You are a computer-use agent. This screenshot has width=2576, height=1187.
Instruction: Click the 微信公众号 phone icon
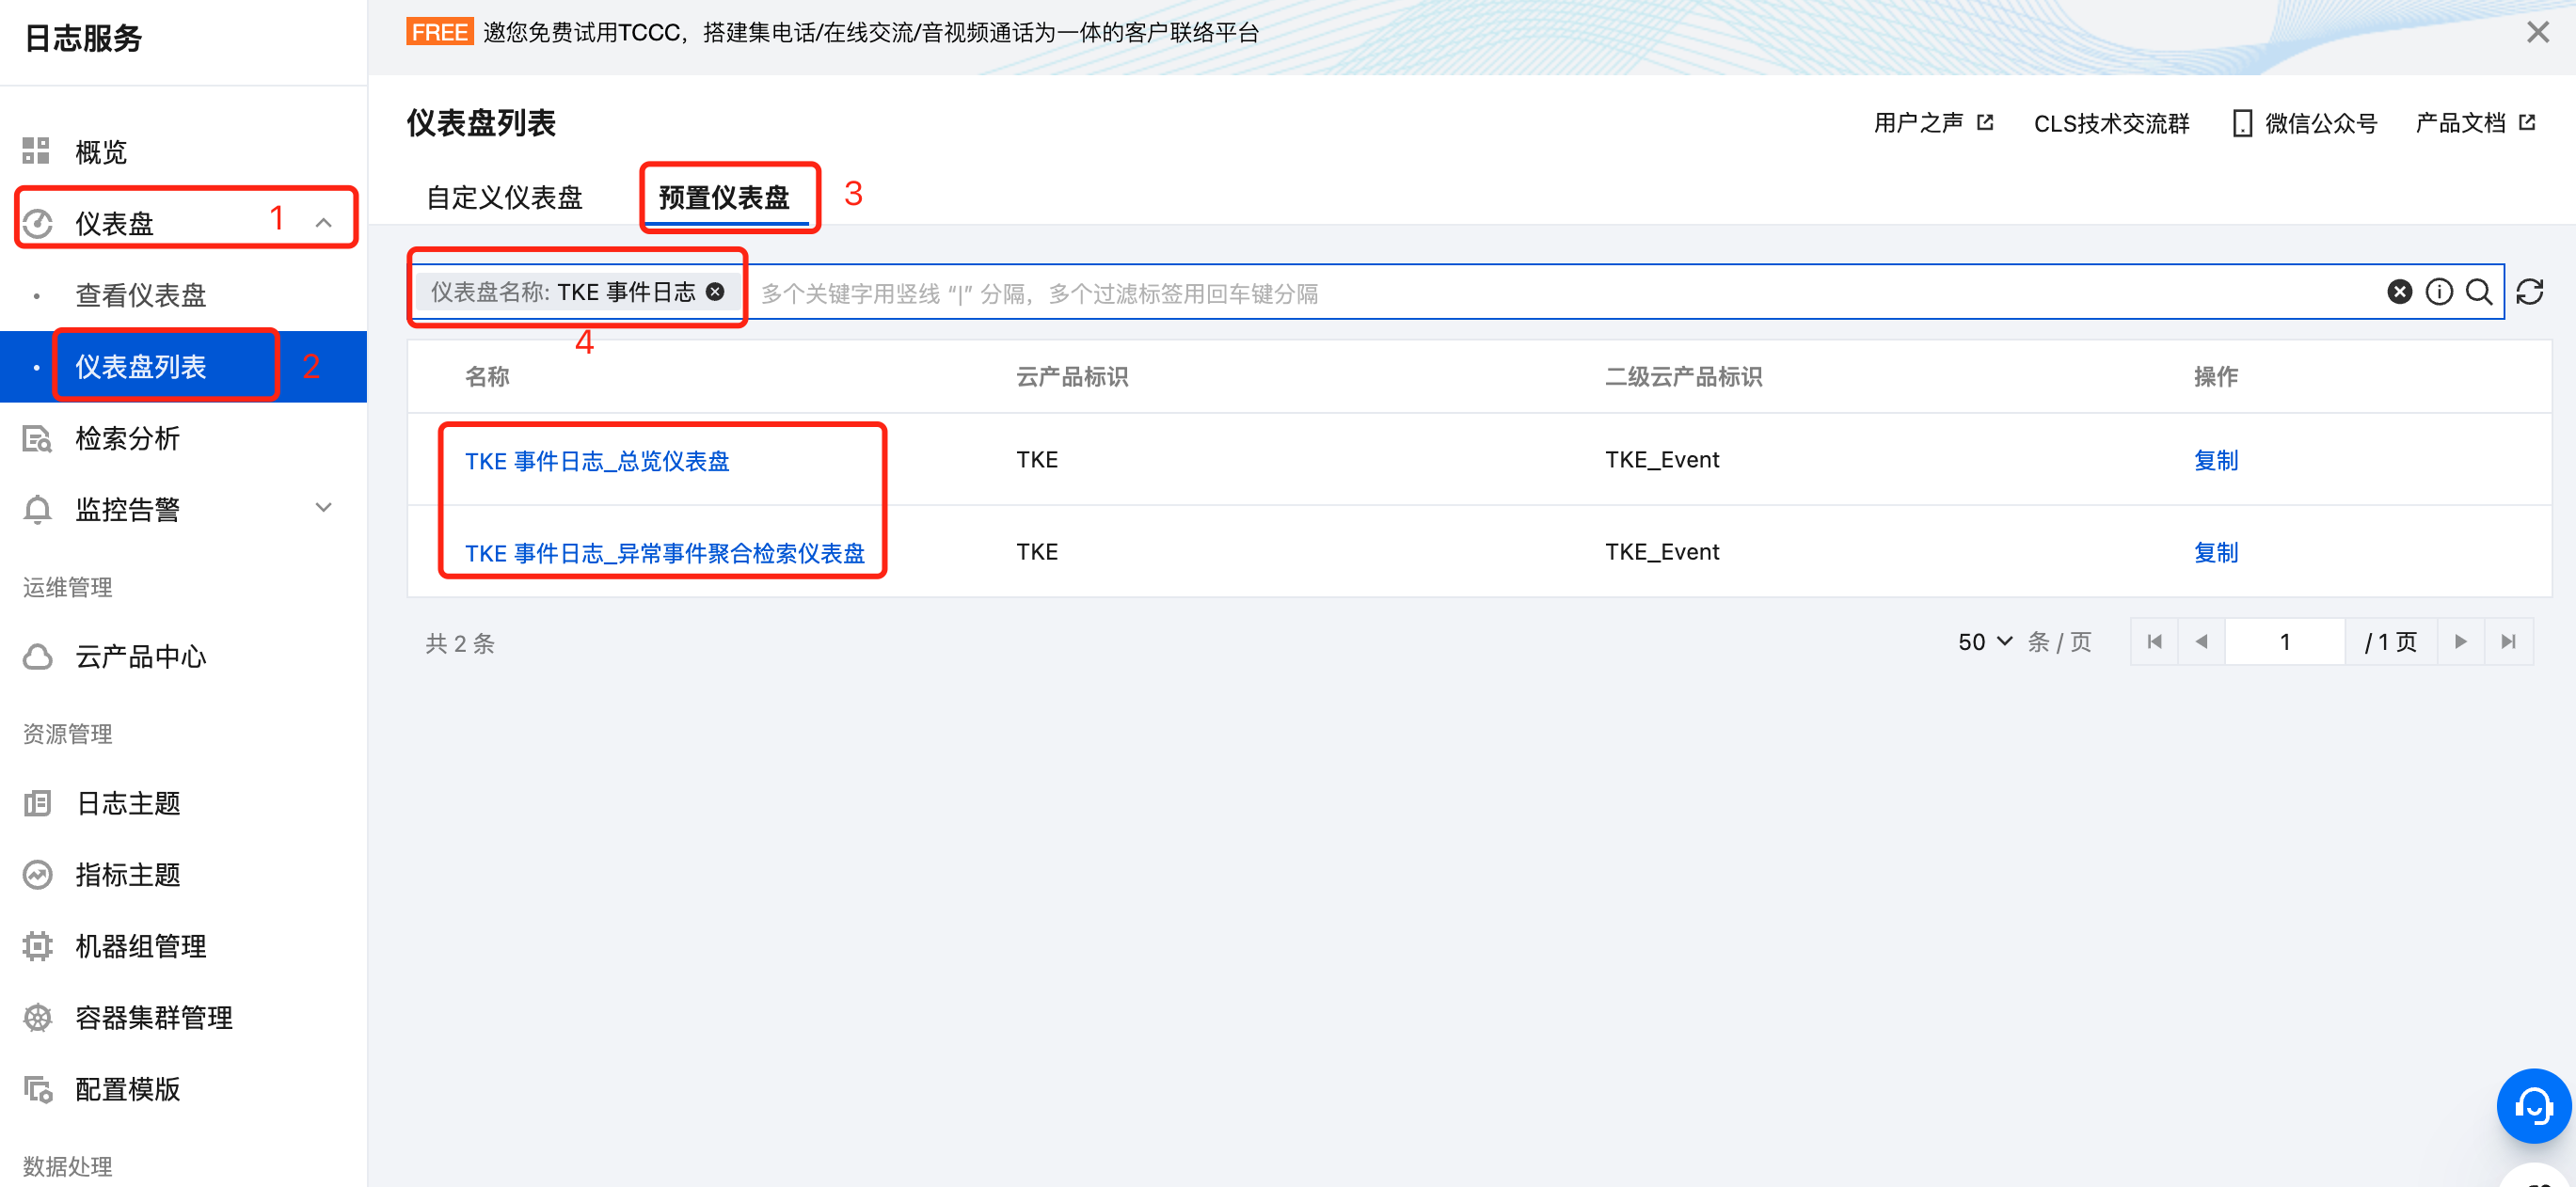pyautogui.click(x=2242, y=123)
